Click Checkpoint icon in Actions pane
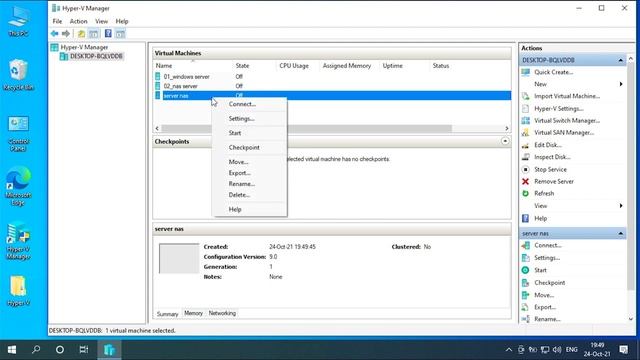The image size is (640, 360). (x=526, y=282)
